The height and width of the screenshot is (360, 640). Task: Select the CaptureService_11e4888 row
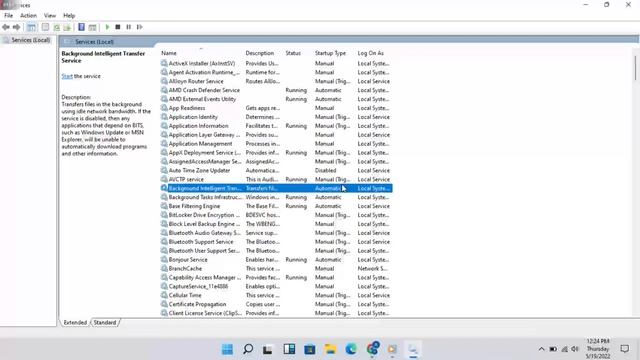(276, 287)
